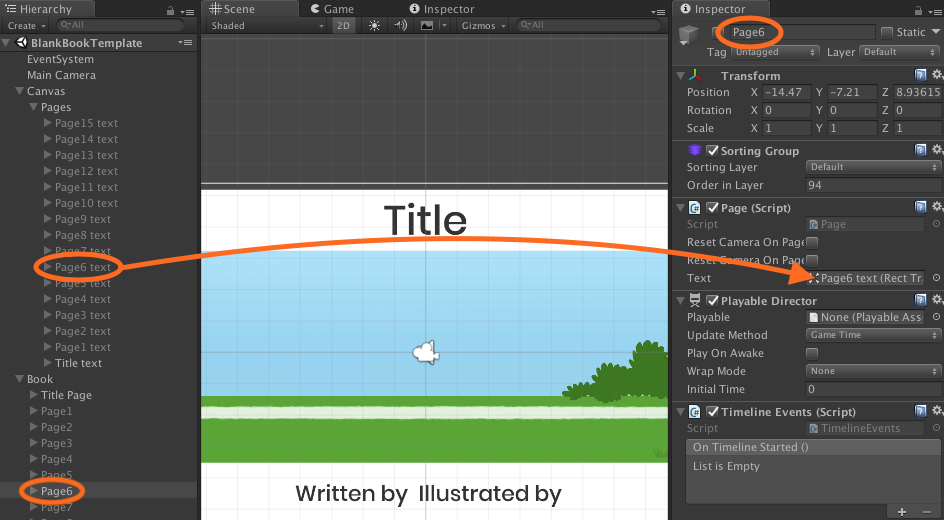
Task: Disable Page Script component checkbox
Action: tap(712, 208)
